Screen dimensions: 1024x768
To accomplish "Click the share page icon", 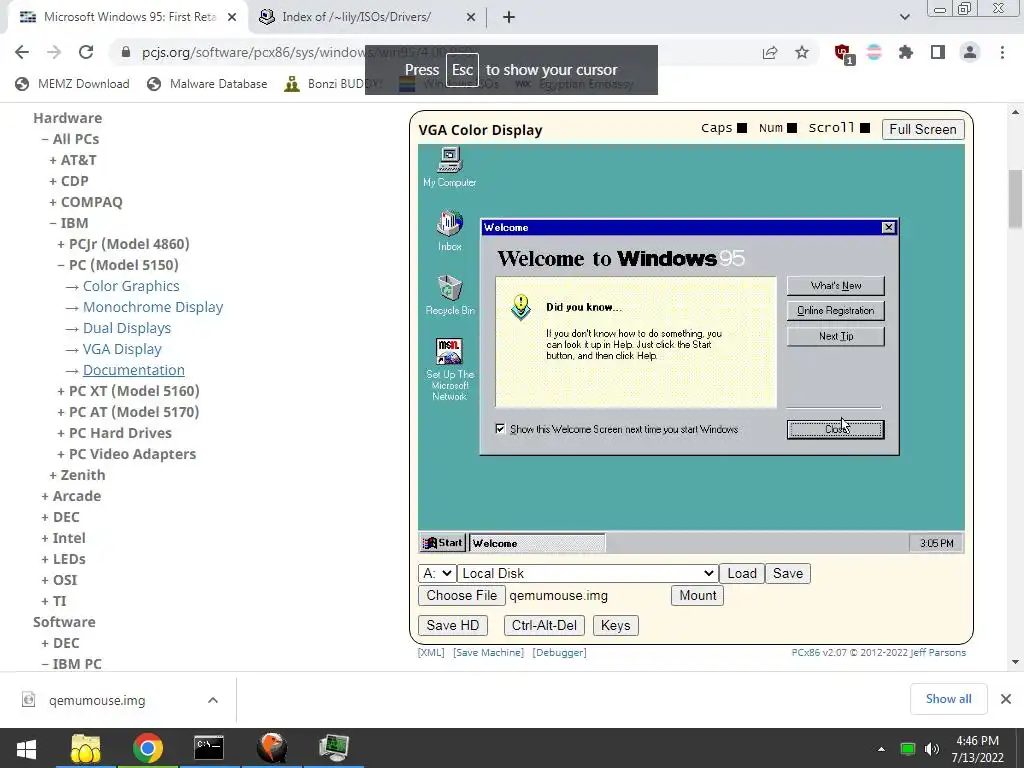I will 770,52.
